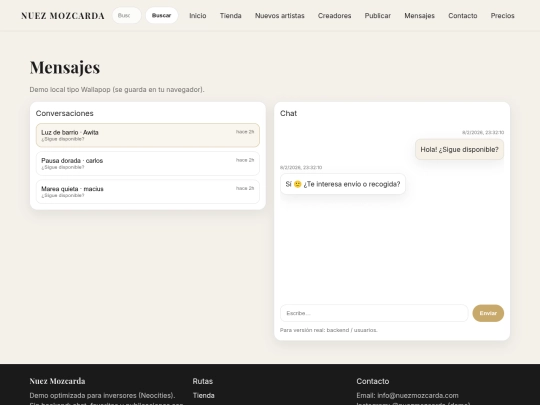Select the Luz de barrio · Awita conversation
The image size is (540, 405).
tap(148, 135)
